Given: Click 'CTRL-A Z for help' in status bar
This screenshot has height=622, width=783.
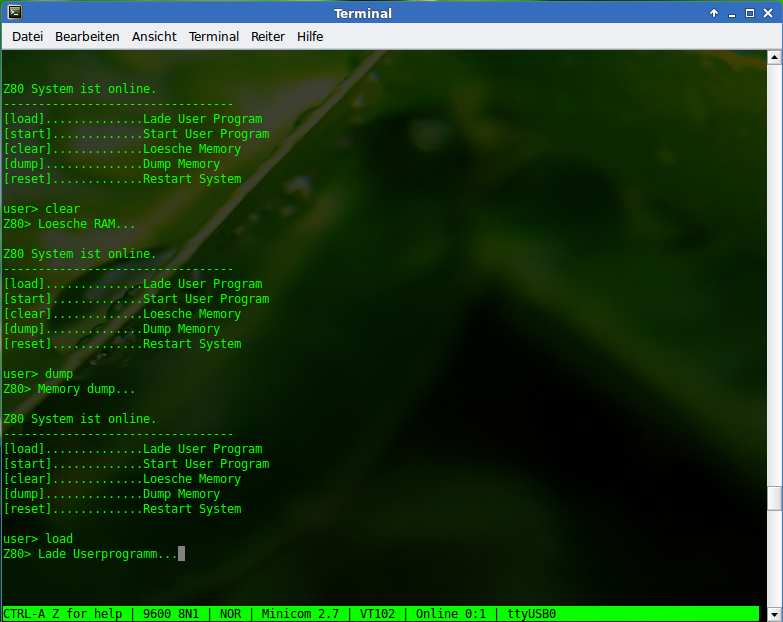Looking at the screenshot, I should click(62, 614).
